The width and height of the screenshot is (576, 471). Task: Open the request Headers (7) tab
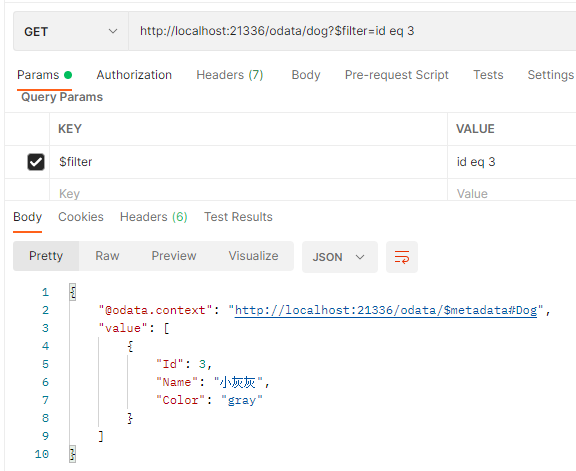[x=230, y=75]
